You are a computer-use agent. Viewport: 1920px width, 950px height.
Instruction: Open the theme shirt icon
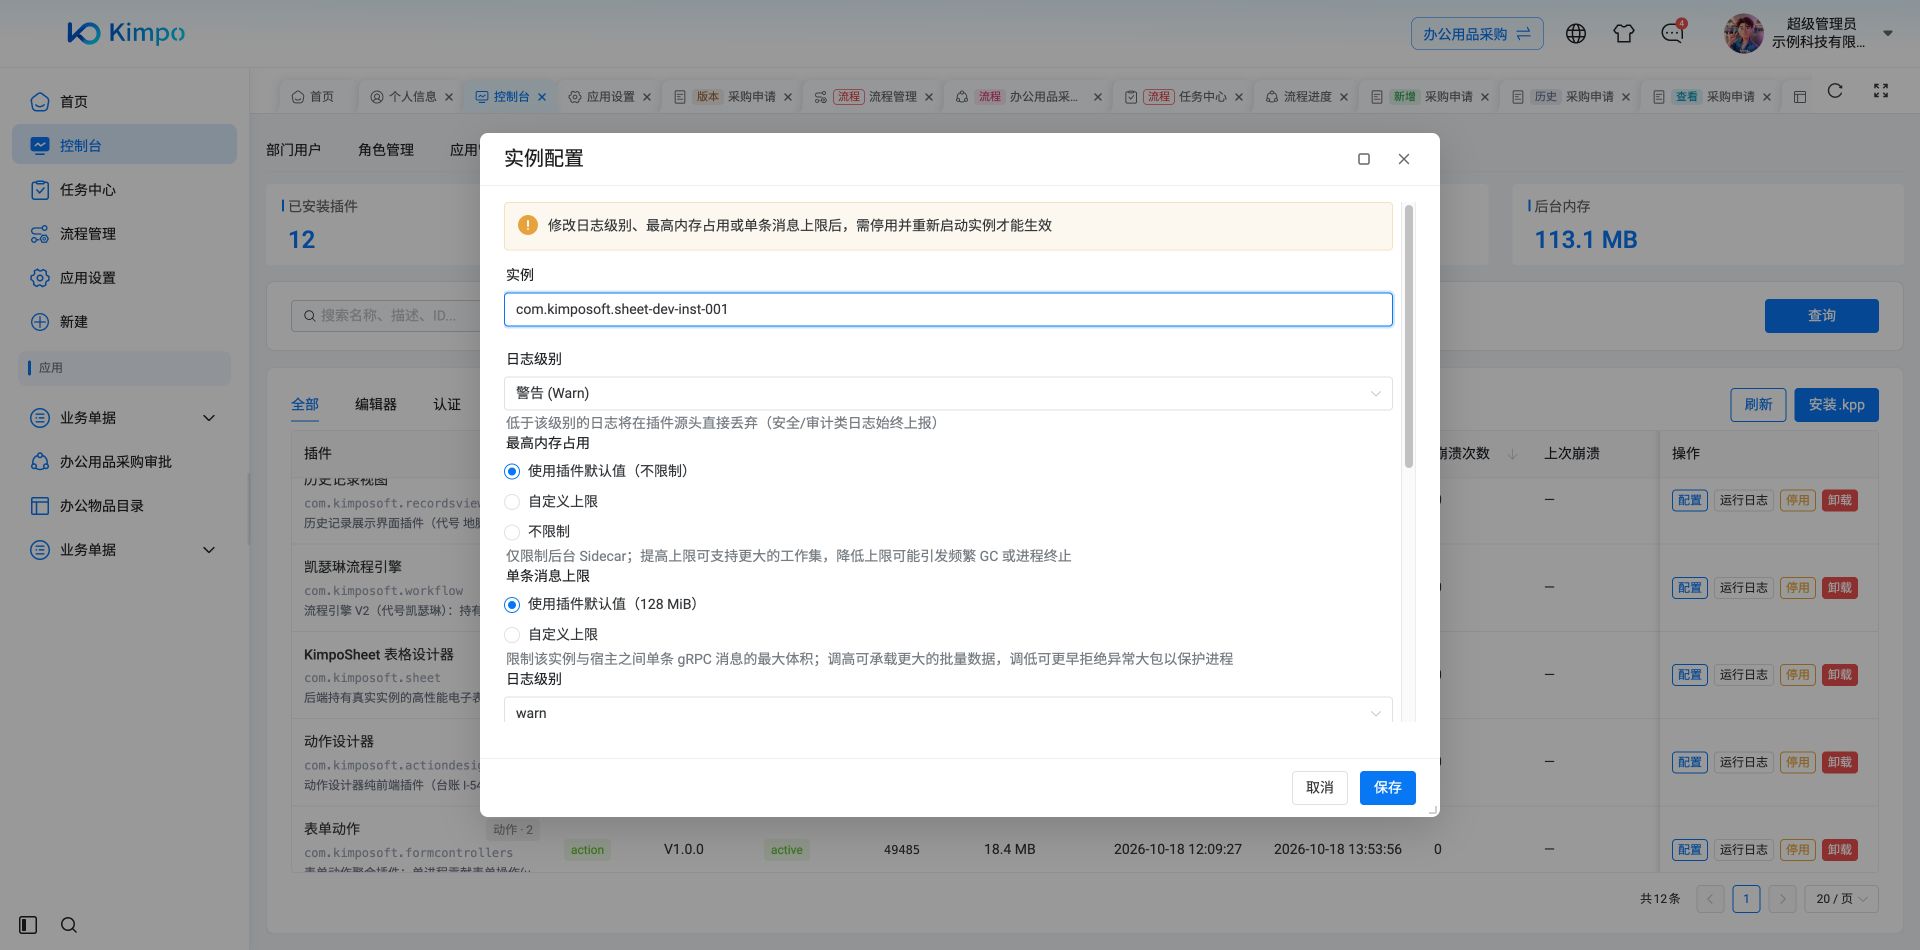[1624, 34]
